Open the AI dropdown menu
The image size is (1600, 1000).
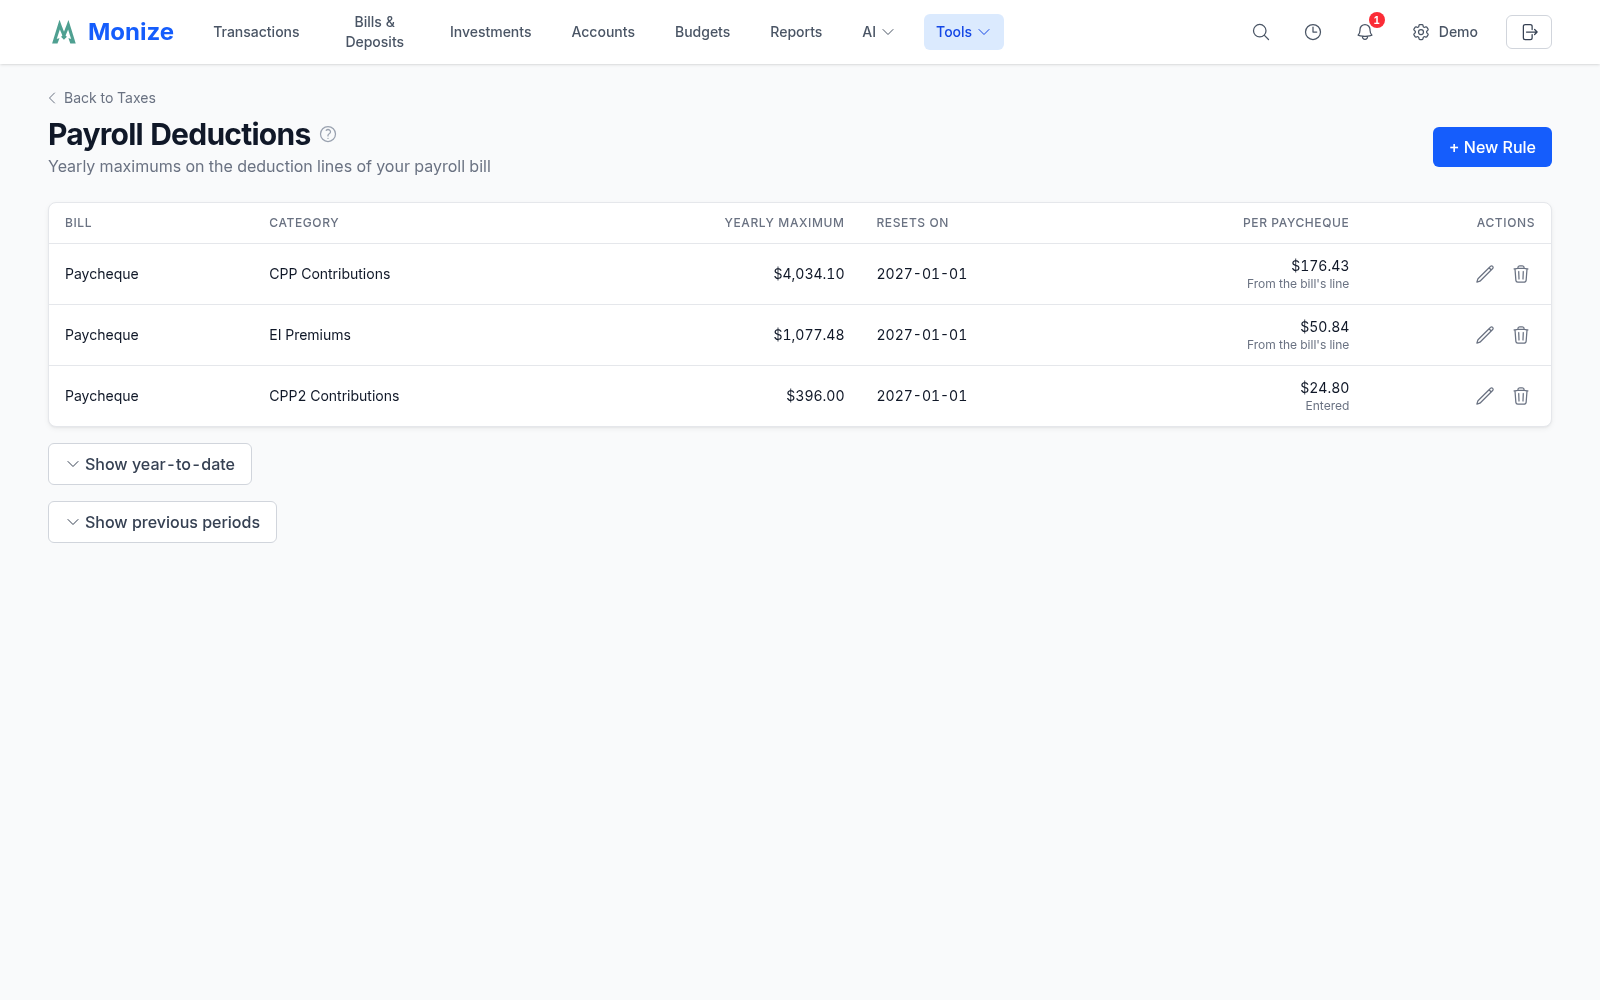(878, 32)
